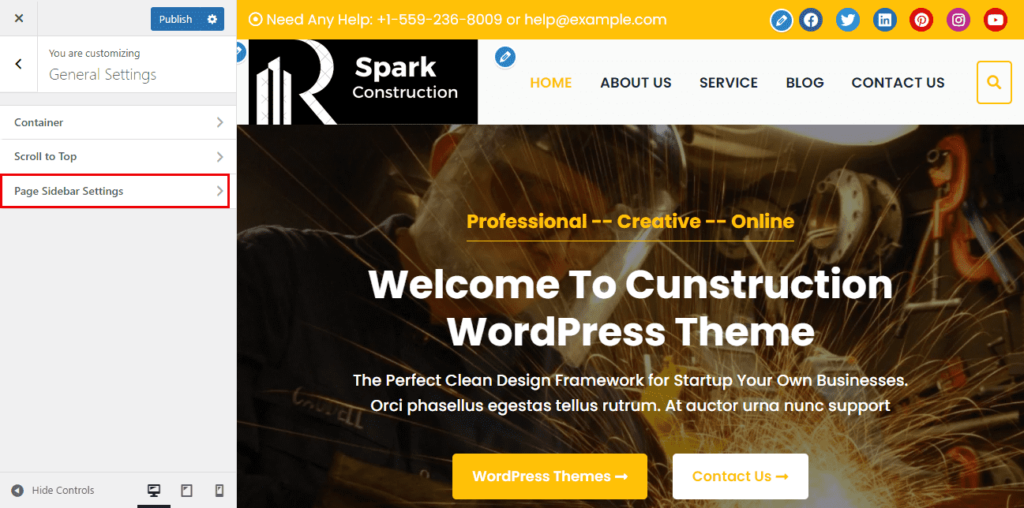Screen dimensions: 1024x508
Task: Switch to desktop preview mode
Action: click(x=154, y=490)
